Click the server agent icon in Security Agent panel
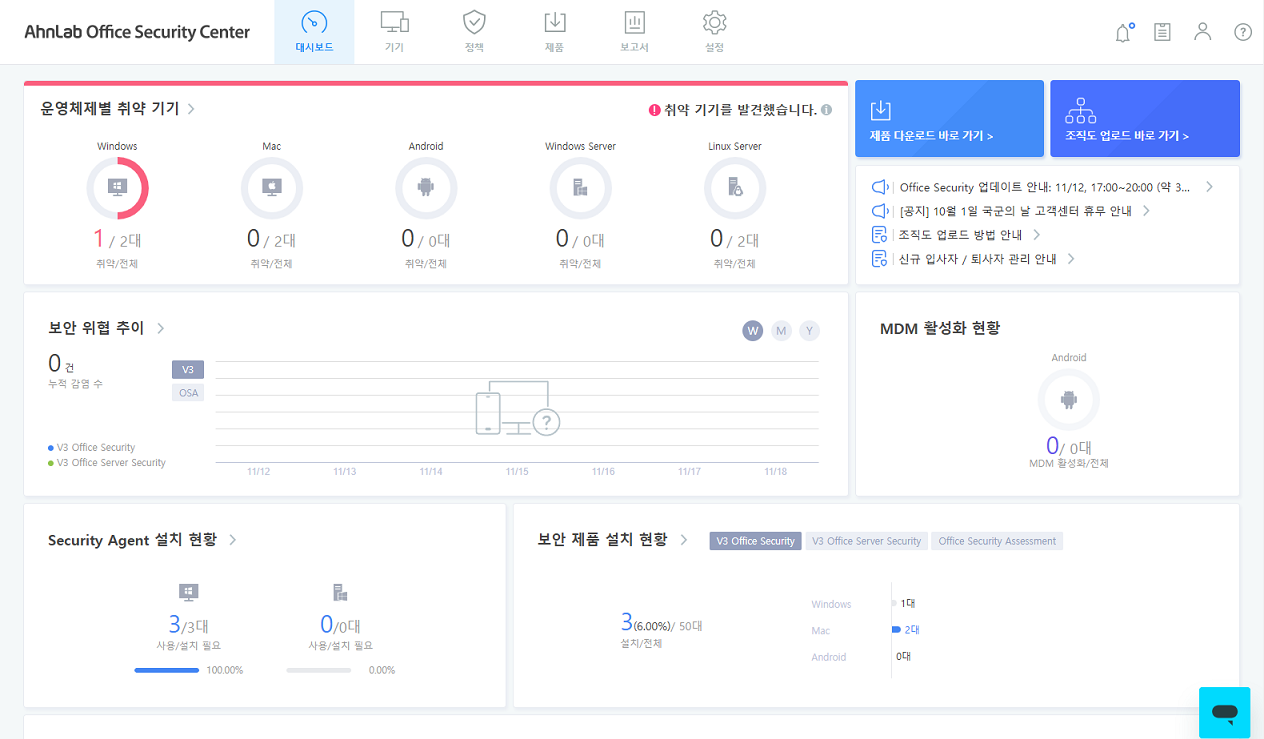 tap(340, 592)
